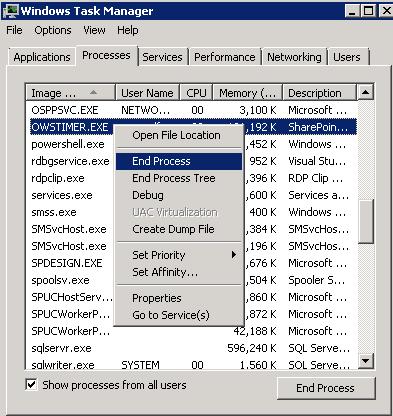Sort by User Name column header

pyautogui.click(x=147, y=93)
